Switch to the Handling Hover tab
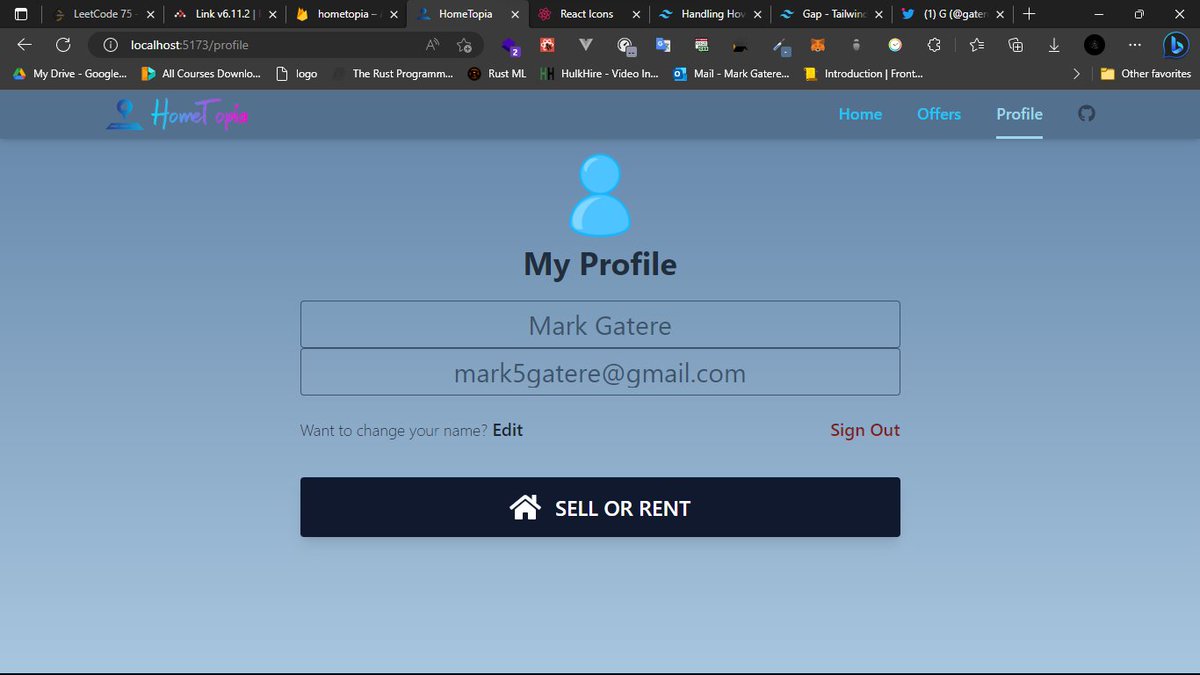This screenshot has width=1200, height=675. (711, 14)
